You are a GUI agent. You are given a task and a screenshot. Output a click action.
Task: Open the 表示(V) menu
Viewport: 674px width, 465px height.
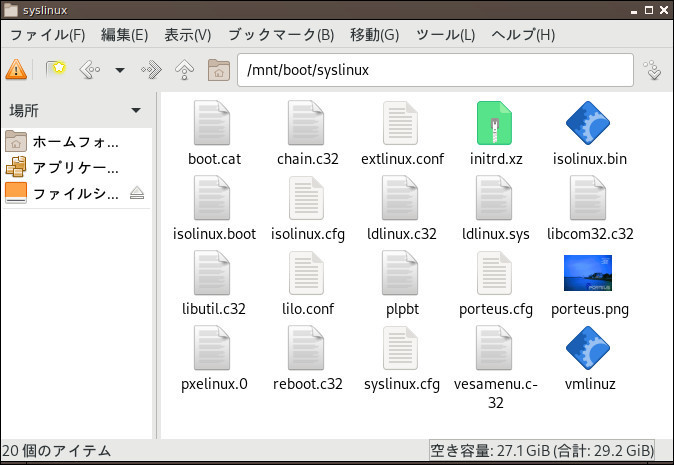188,35
